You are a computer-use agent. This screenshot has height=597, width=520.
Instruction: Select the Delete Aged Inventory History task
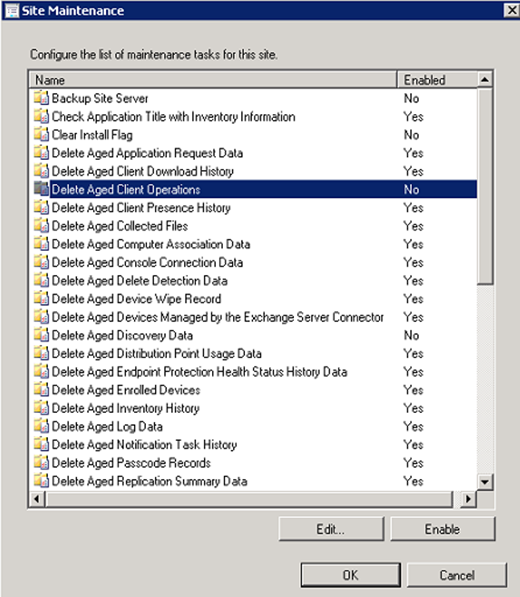253,408
